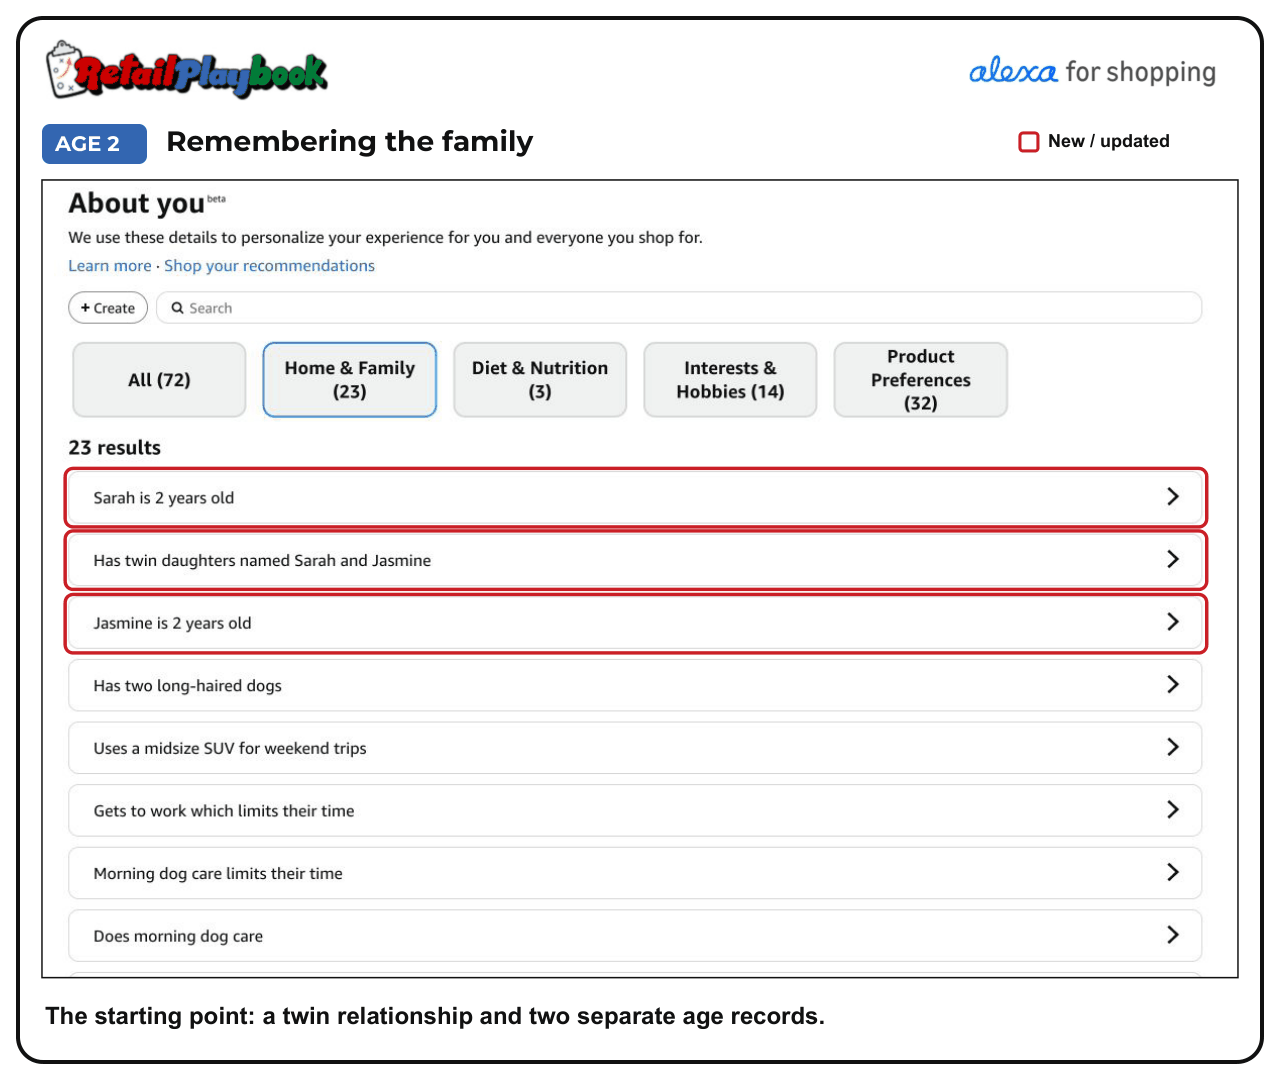Select the All (72) tab
The image size is (1280, 1080).
[x=159, y=380]
